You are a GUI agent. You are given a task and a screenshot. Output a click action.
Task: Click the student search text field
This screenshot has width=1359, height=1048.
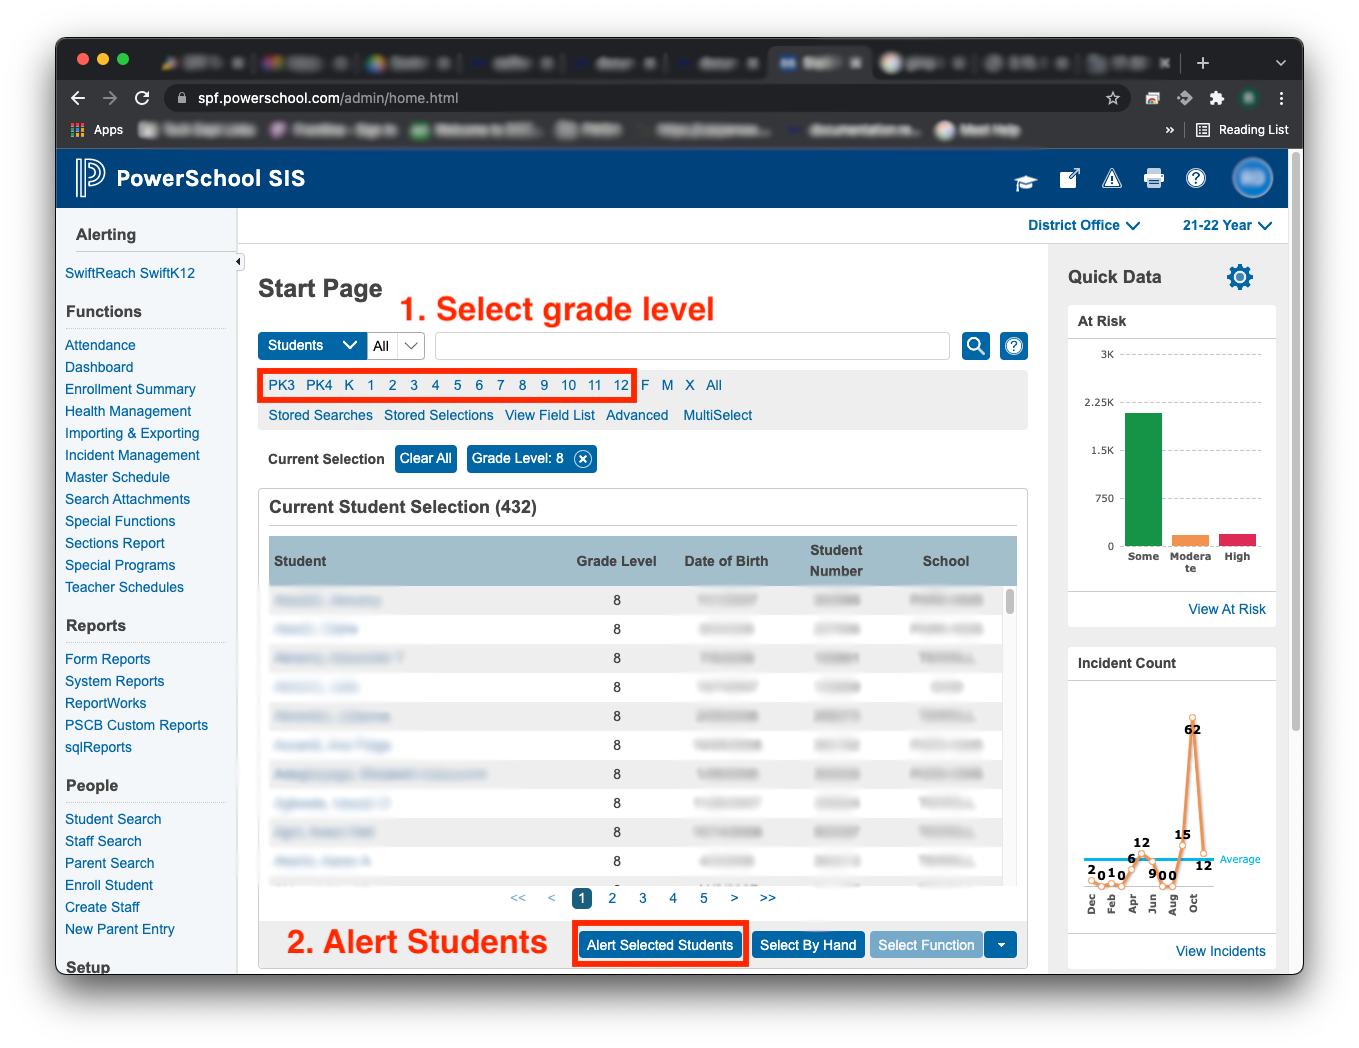[692, 346]
